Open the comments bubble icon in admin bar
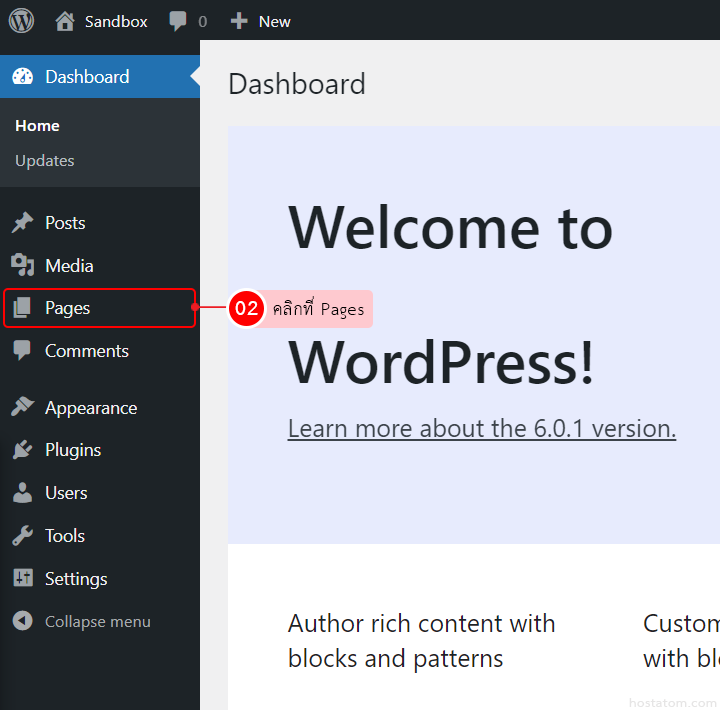Viewport: 720px width, 710px height. (x=178, y=21)
